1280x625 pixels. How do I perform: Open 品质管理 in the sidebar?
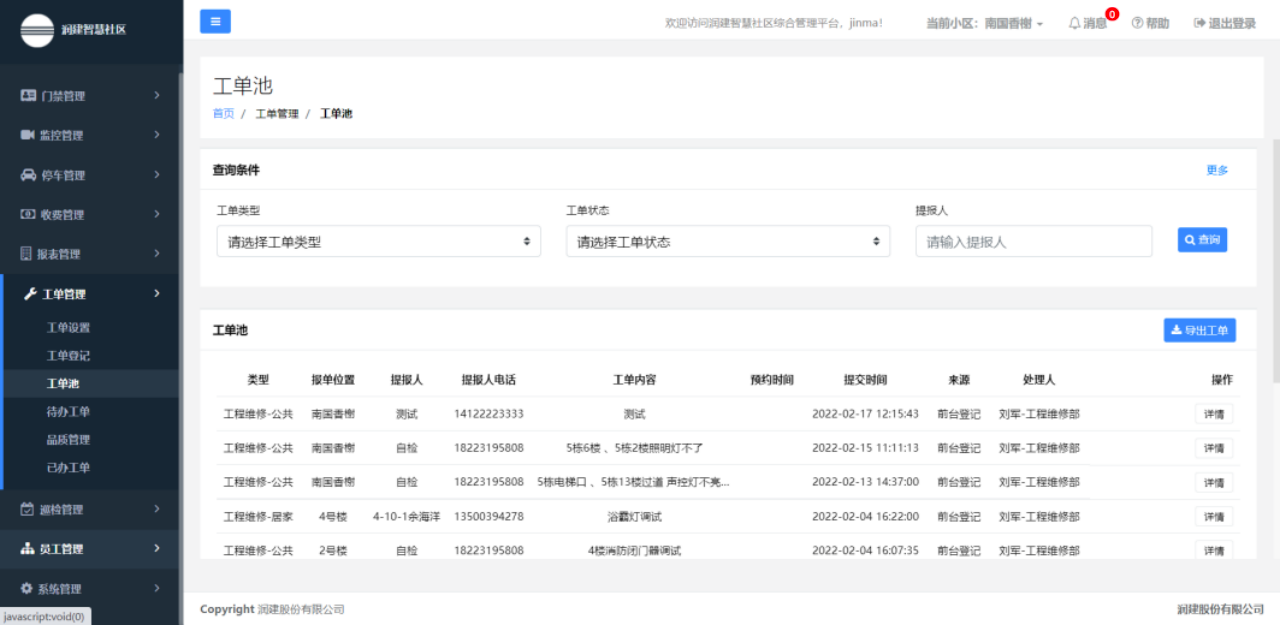(x=68, y=440)
